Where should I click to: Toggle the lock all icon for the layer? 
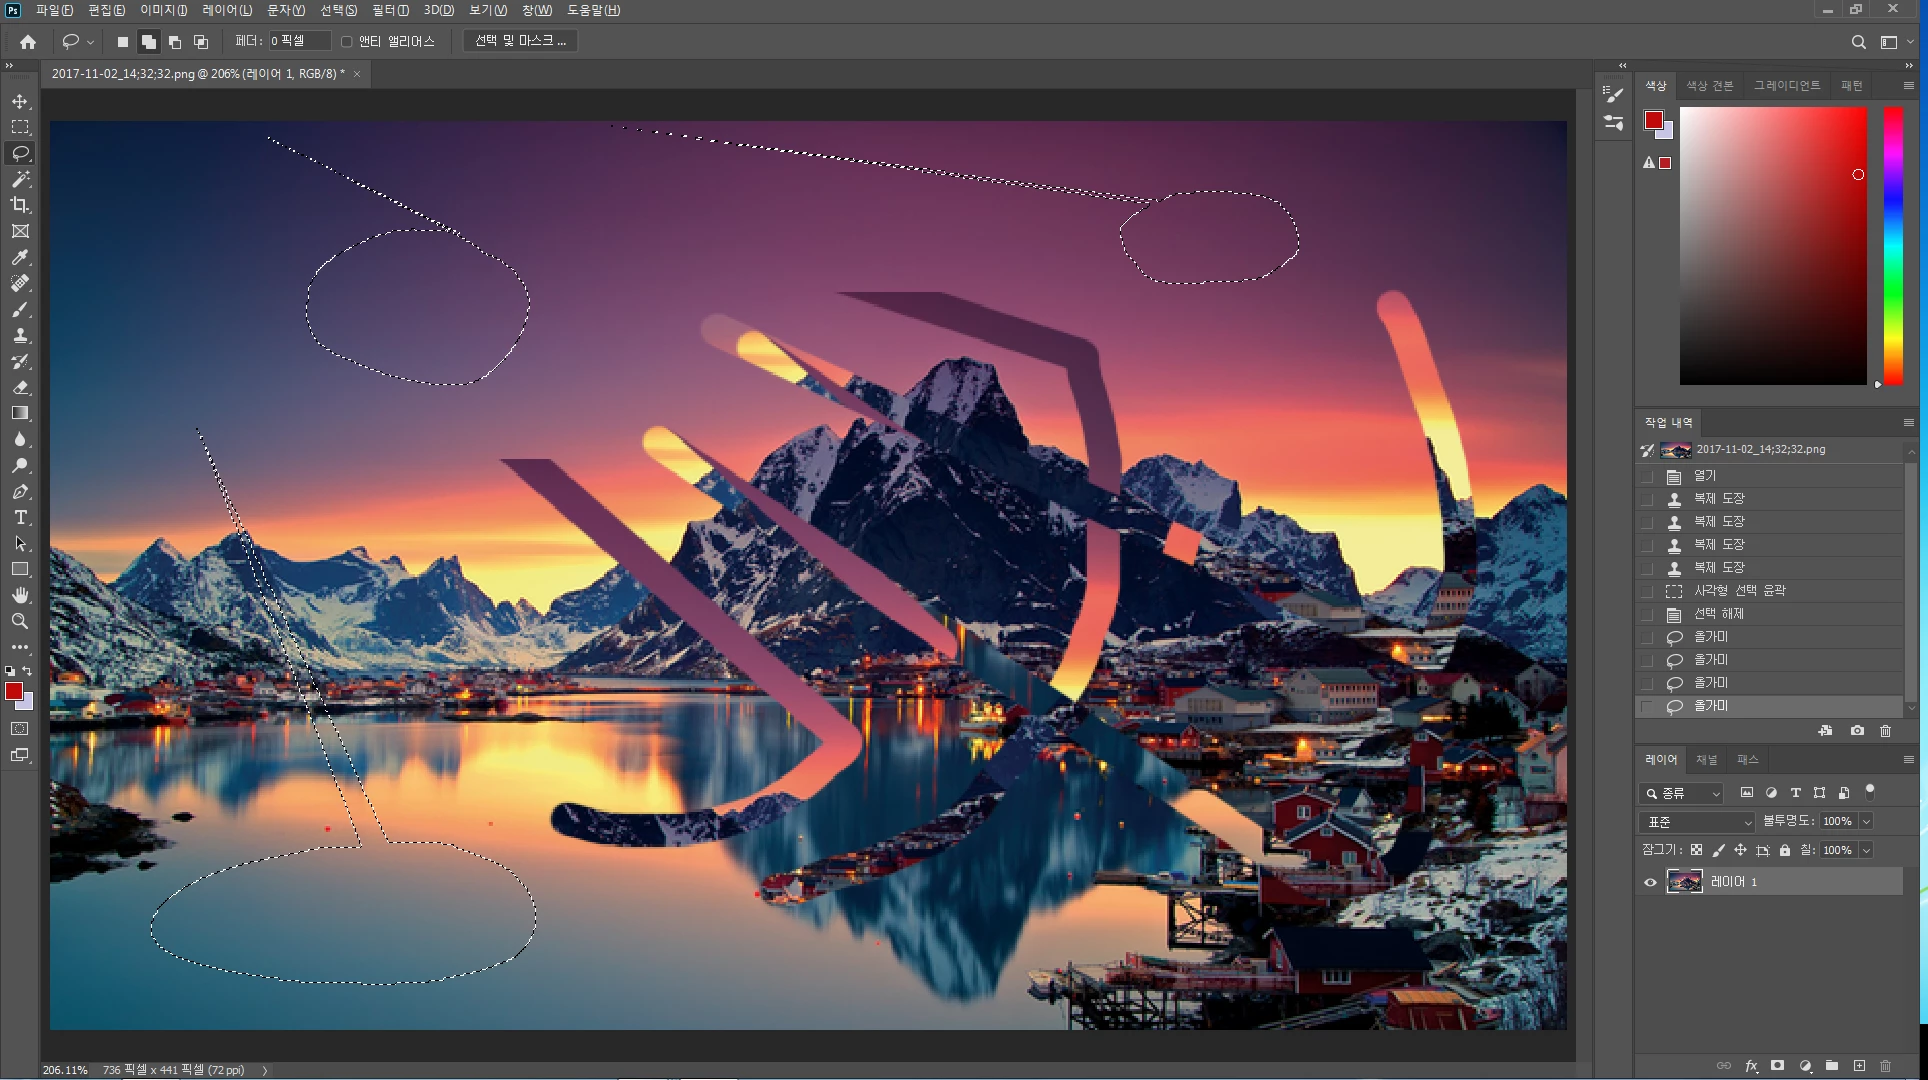pos(1785,850)
